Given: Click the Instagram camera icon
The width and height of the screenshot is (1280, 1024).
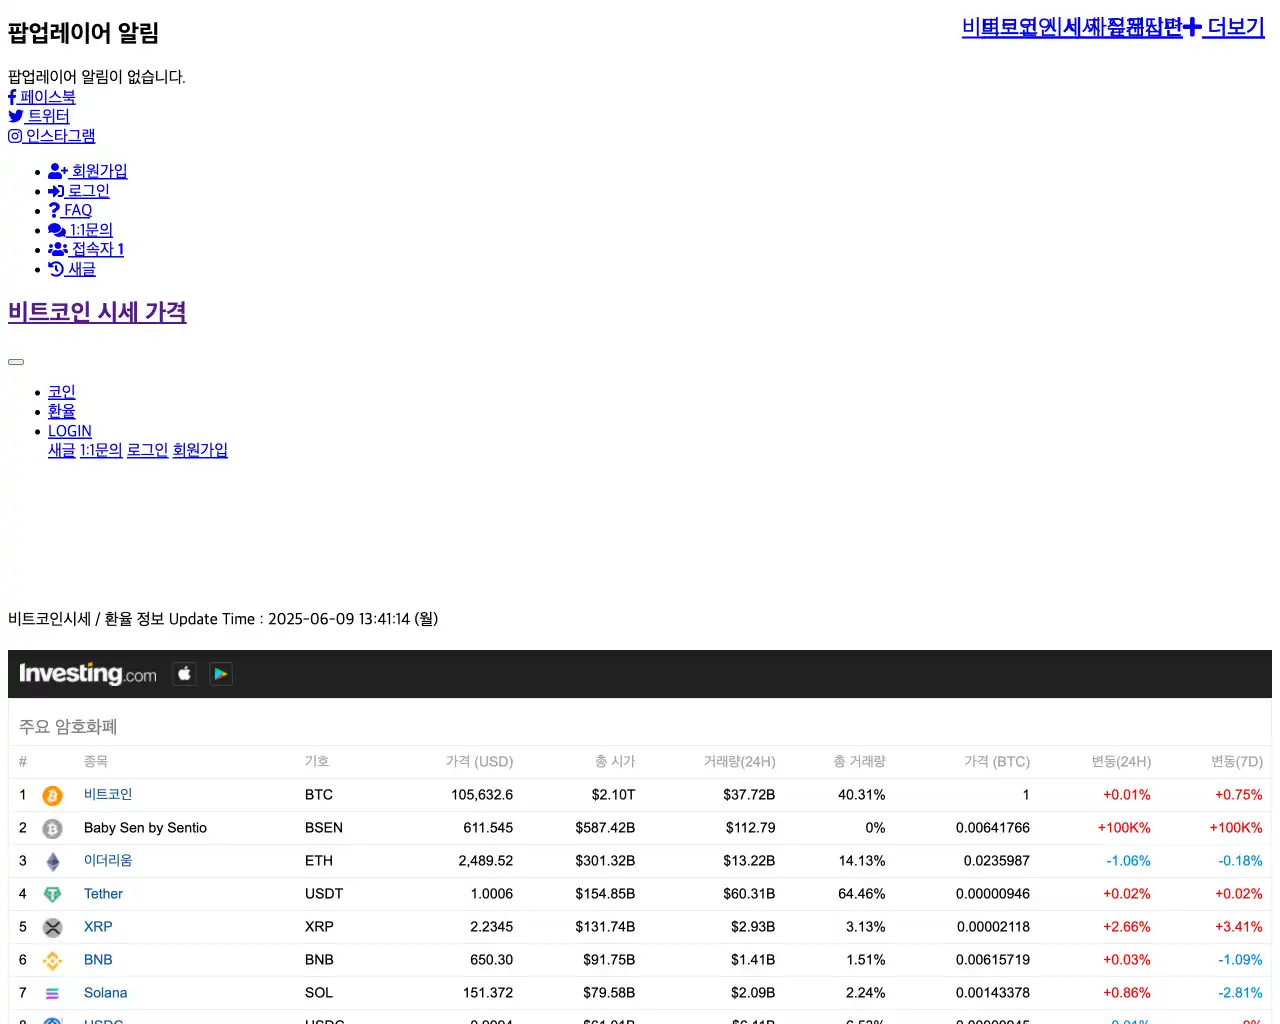Looking at the screenshot, I should point(15,136).
